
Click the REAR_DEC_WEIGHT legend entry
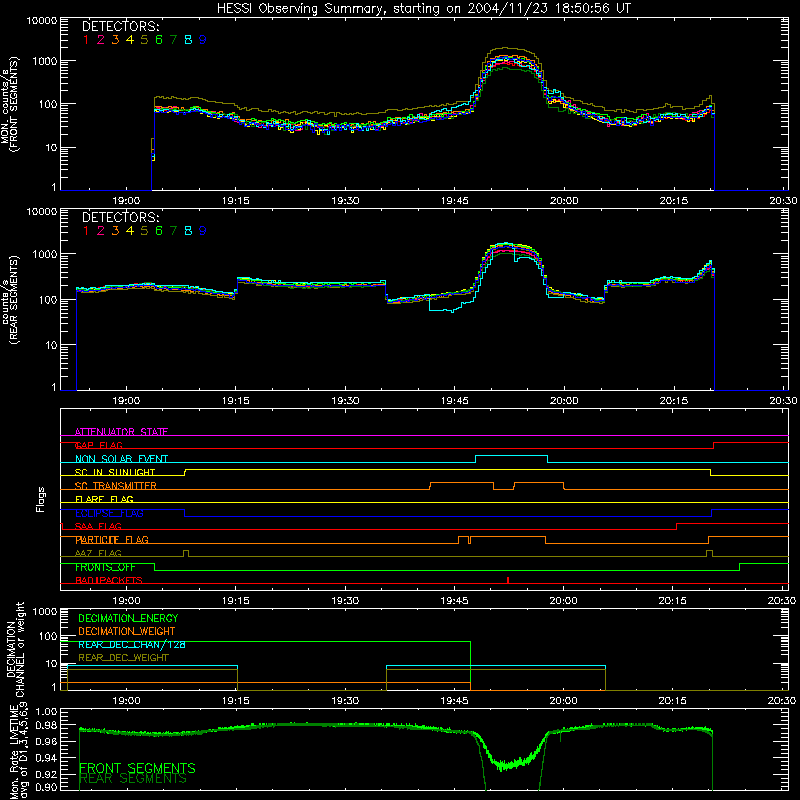click(x=123, y=658)
